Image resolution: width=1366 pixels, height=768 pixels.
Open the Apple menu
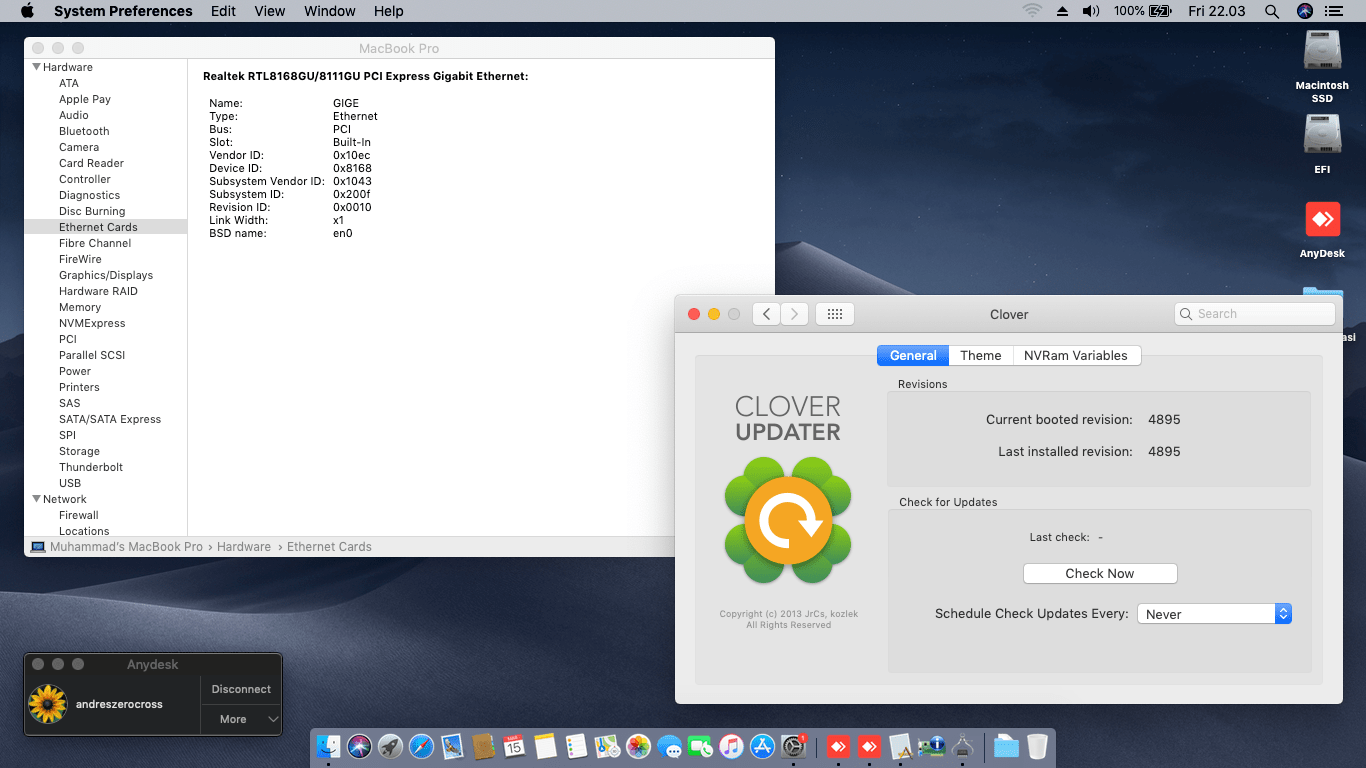tap(27, 11)
